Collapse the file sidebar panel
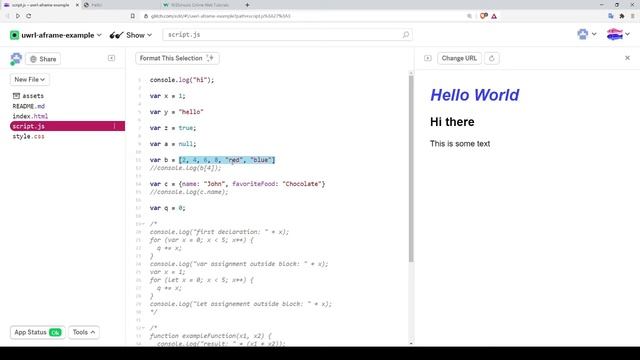Image resolution: width=640 pixels, height=360 pixels. pyautogui.click(x=111, y=58)
